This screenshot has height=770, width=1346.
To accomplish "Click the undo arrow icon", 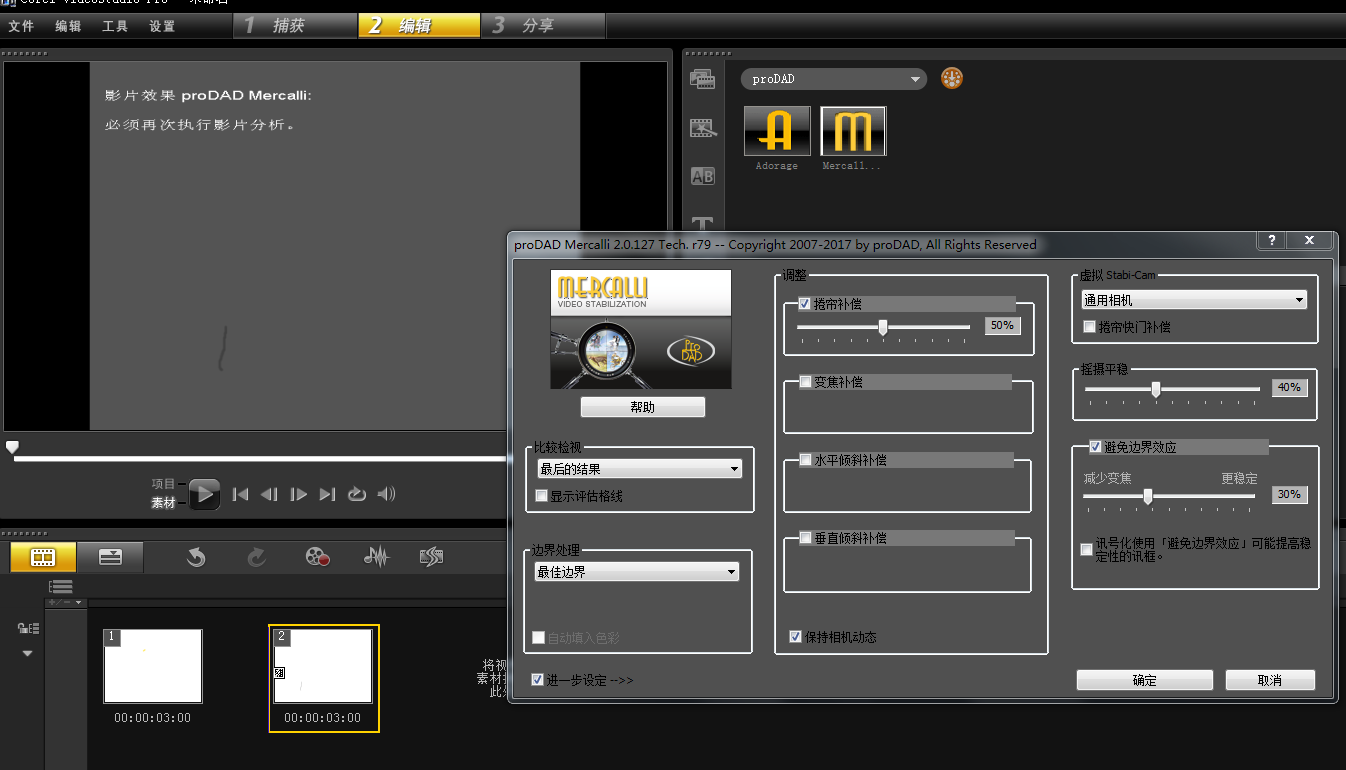I will click(x=196, y=557).
